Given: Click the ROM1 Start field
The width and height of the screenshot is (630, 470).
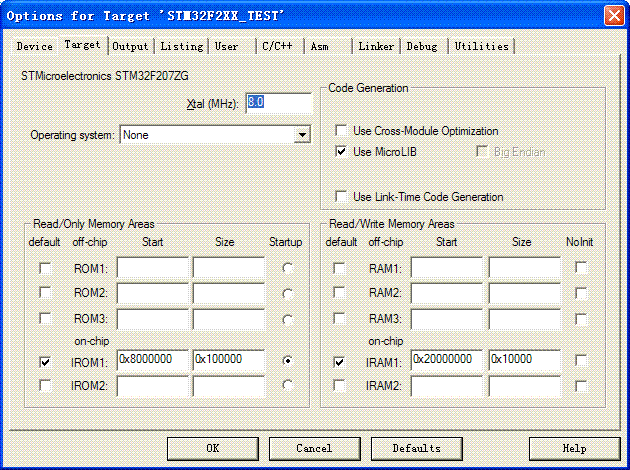Looking at the screenshot, I should (x=153, y=267).
